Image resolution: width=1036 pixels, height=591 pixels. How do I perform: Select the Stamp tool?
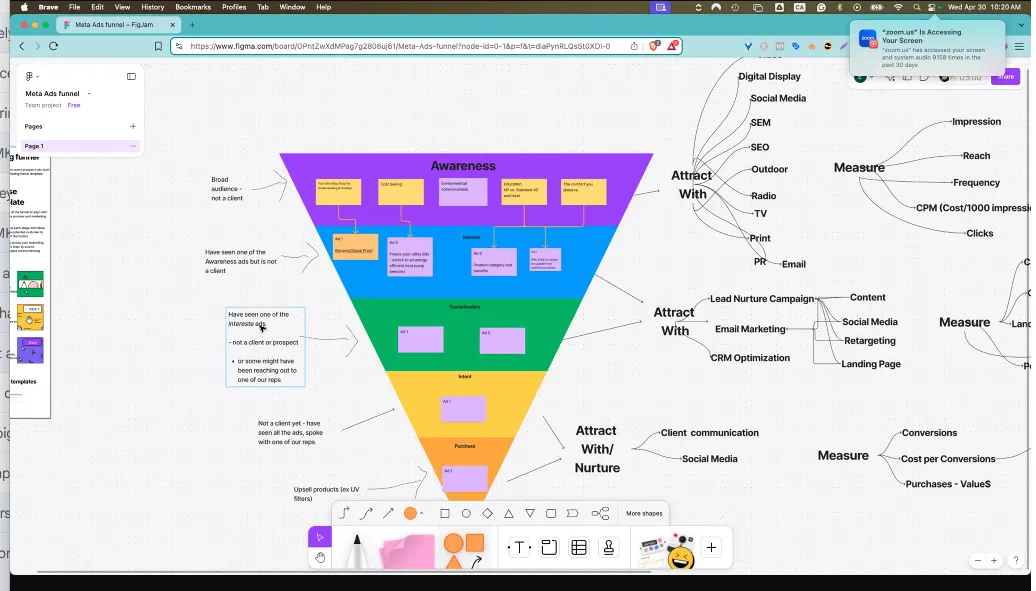coord(609,547)
